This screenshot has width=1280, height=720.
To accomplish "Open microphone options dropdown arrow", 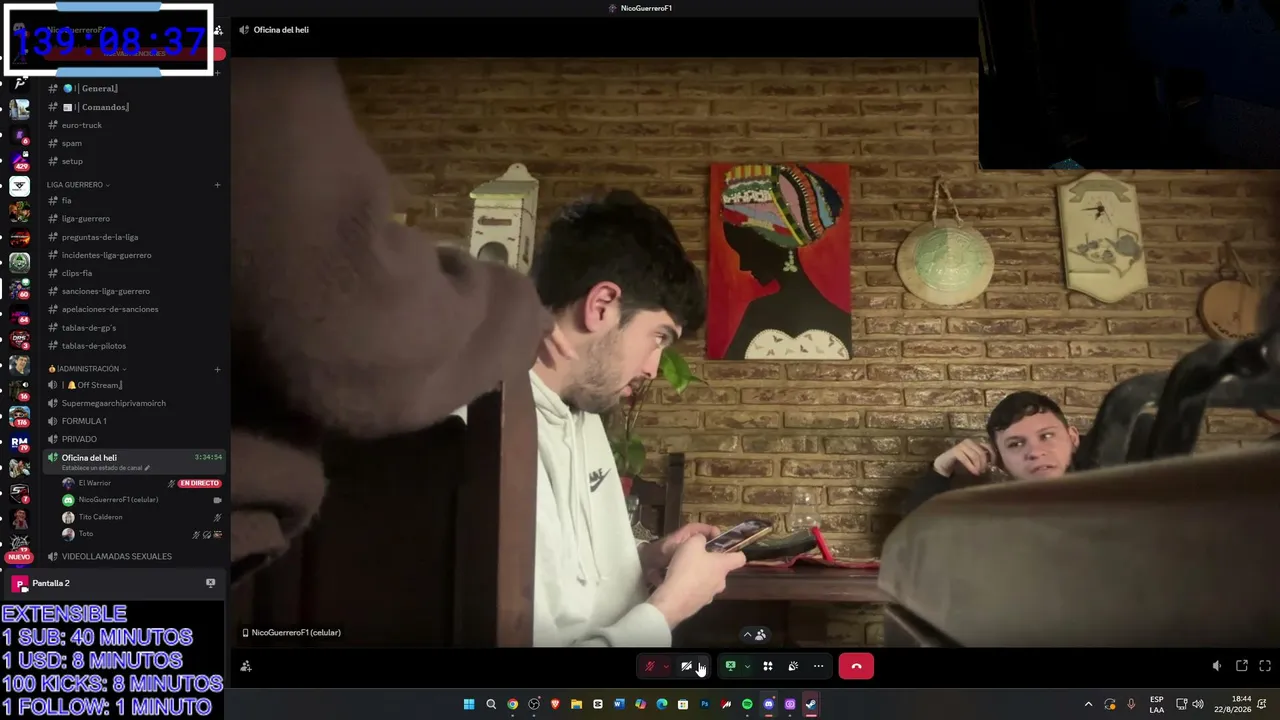I will [x=665, y=666].
